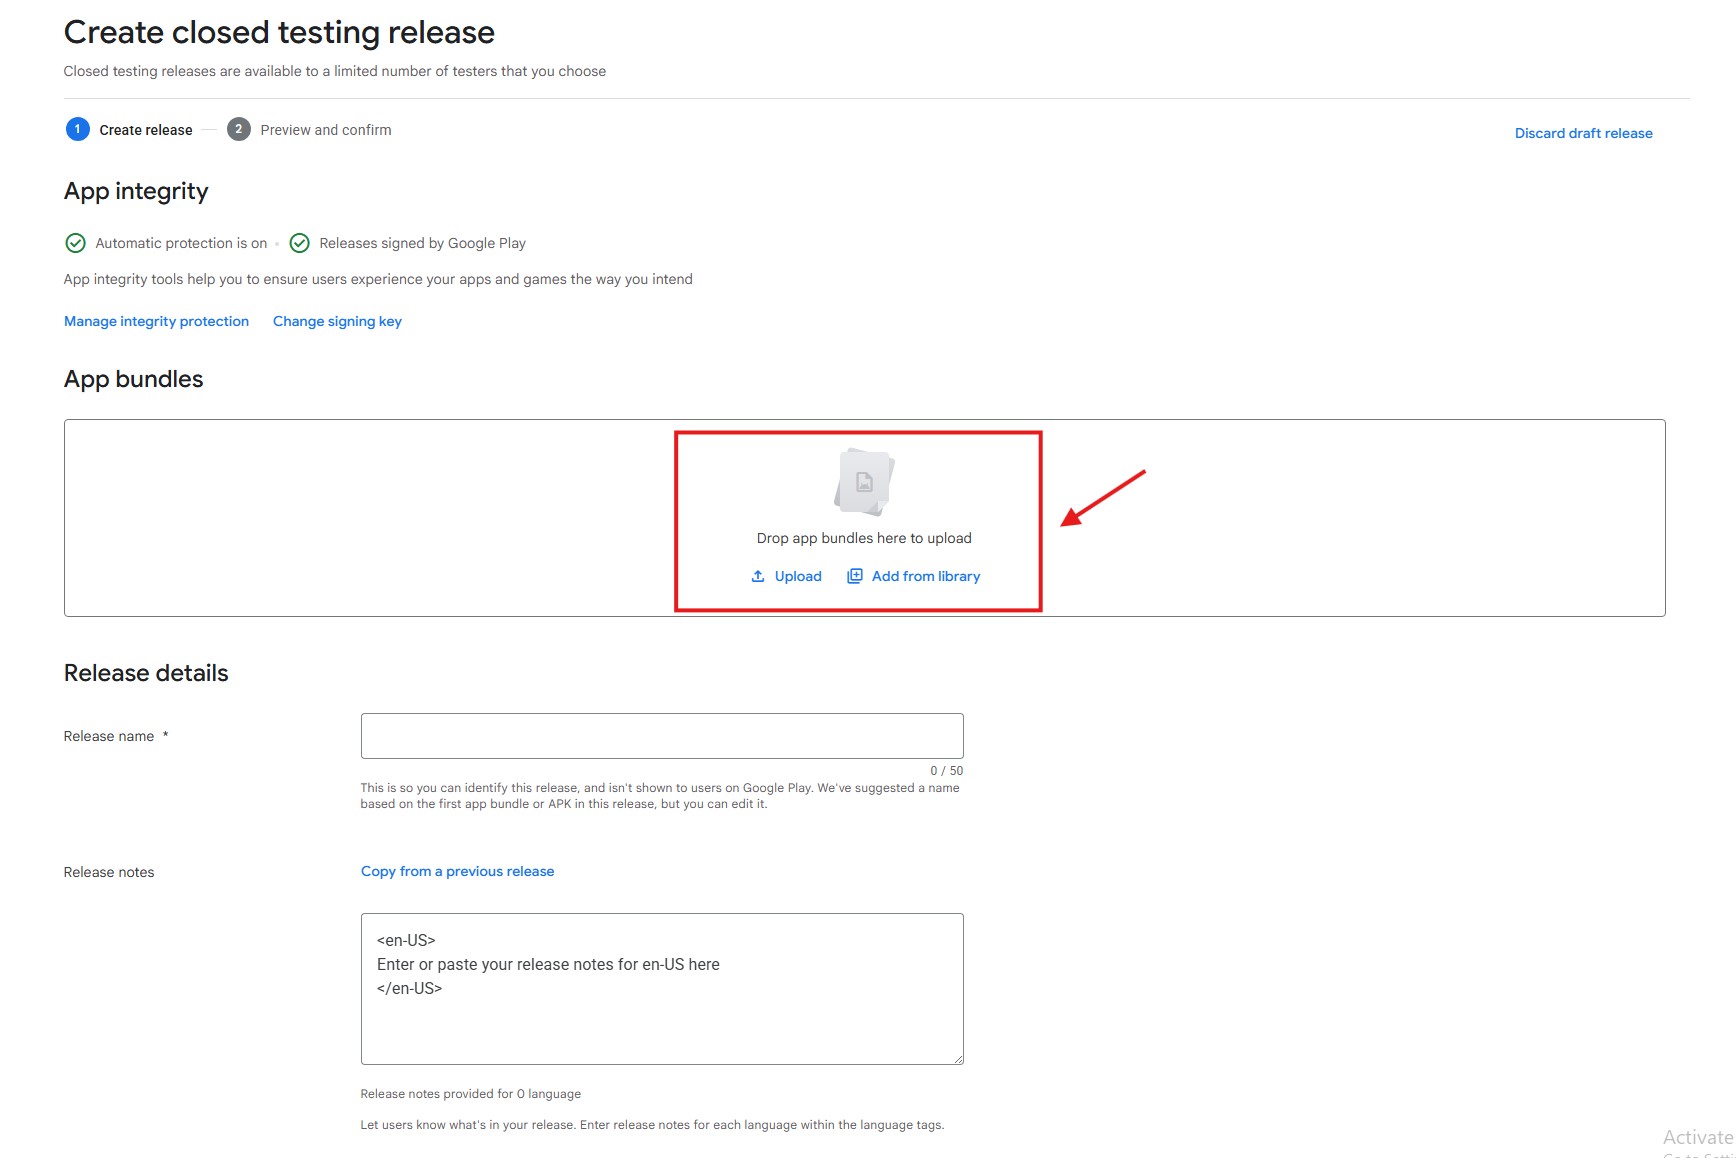
Task: Open the Change signing key link
Action: pos(337,321)
